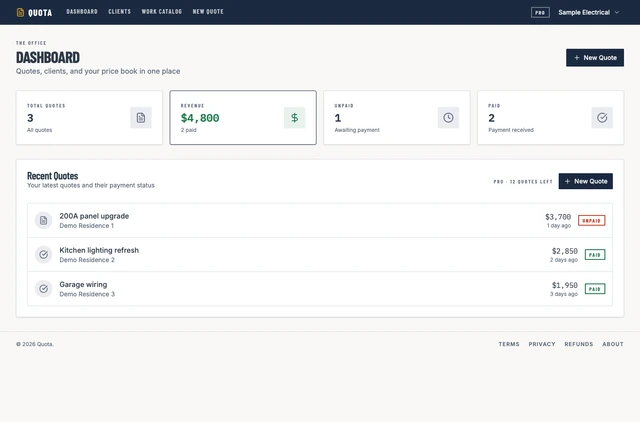Click the Total Quotes document icon
Image resolution: width=640 pixels, height=422 pixels.
pyautogui.click(x=141, y=118)
